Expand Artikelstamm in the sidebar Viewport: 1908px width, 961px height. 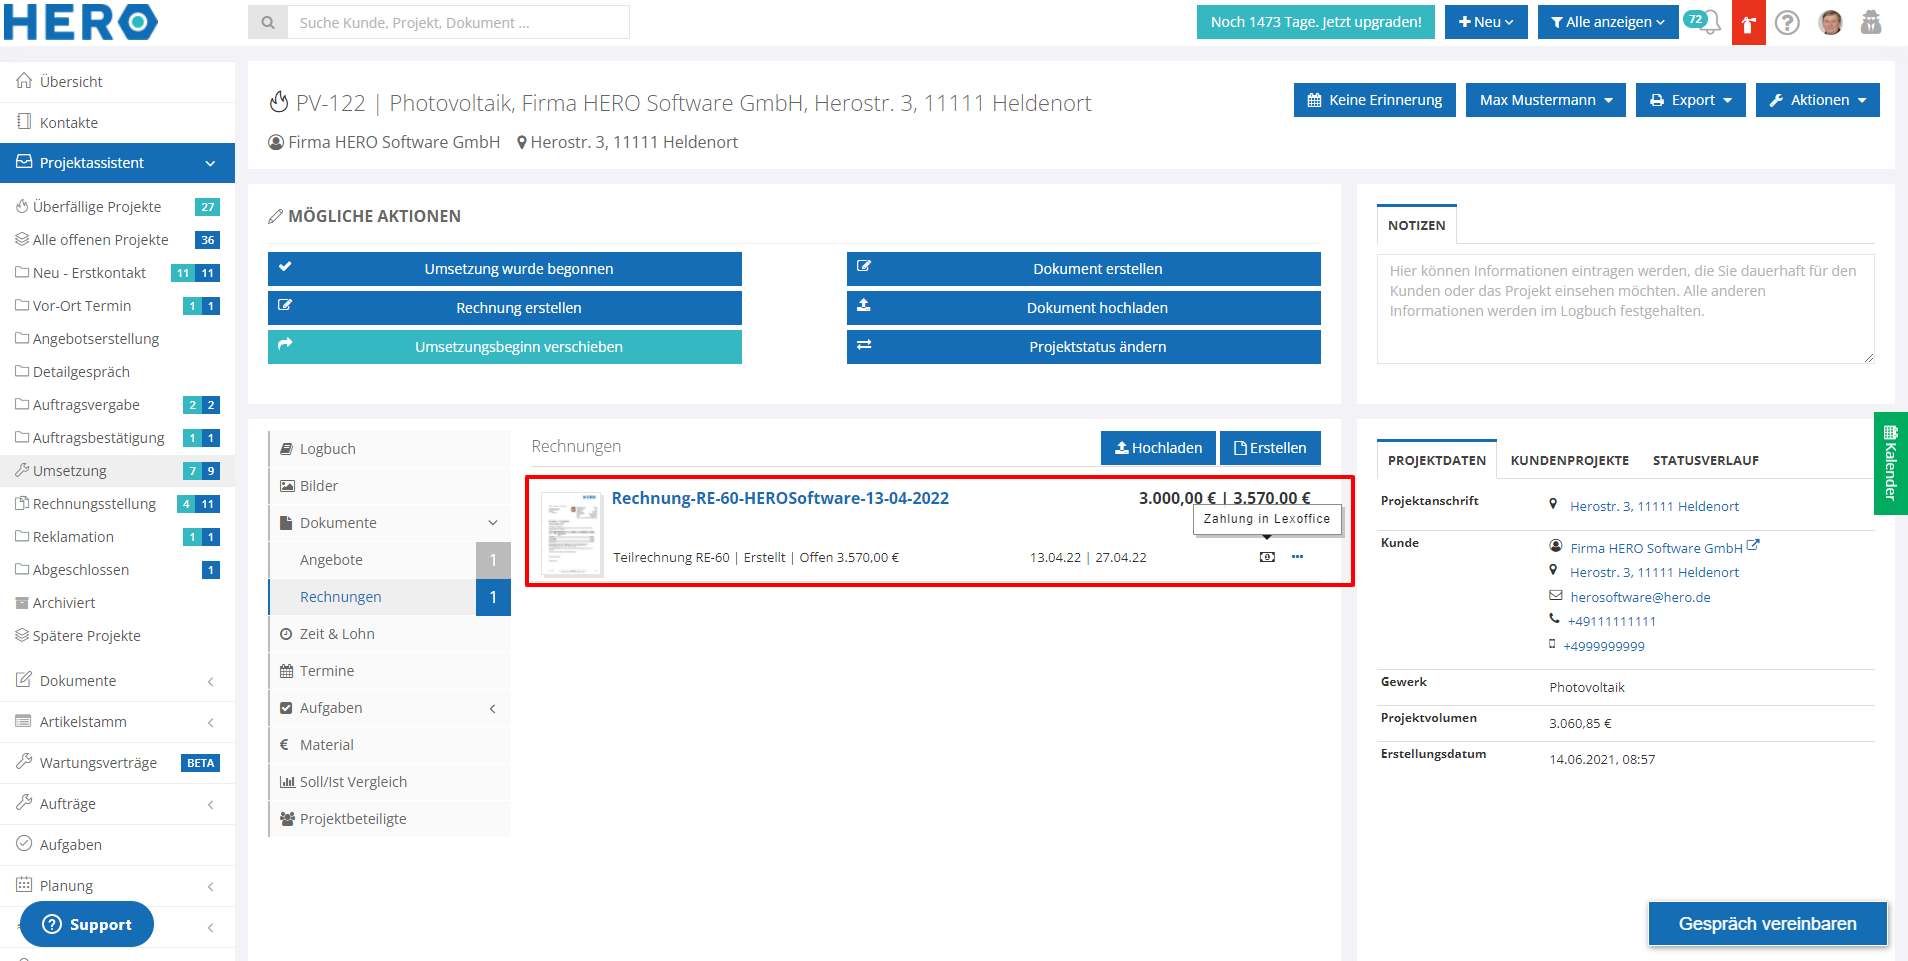point(118,722)
